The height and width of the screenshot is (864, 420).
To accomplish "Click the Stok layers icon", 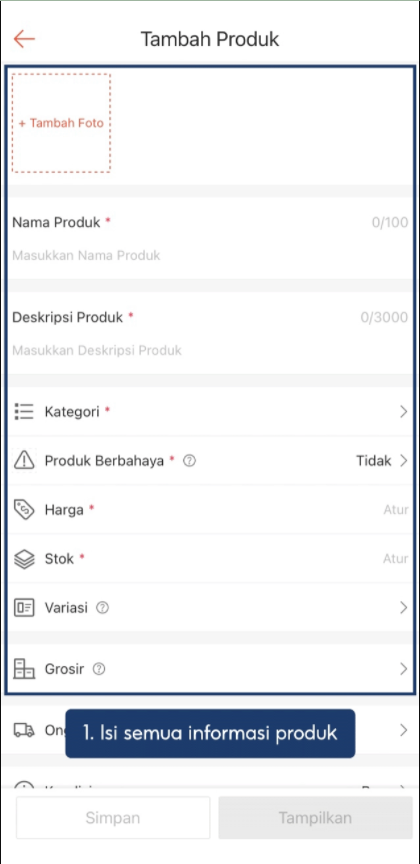I will coord(24,559).
